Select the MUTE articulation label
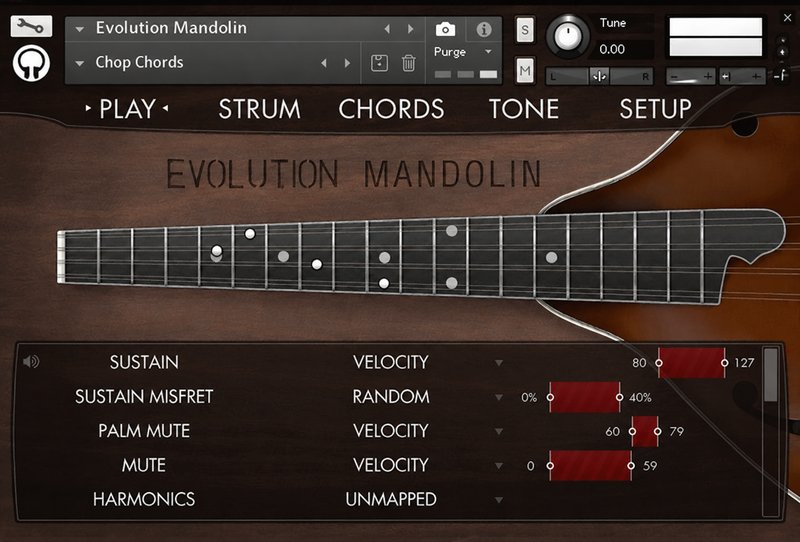The height and width of the screenshot is (542, 800). coord(144,465)
